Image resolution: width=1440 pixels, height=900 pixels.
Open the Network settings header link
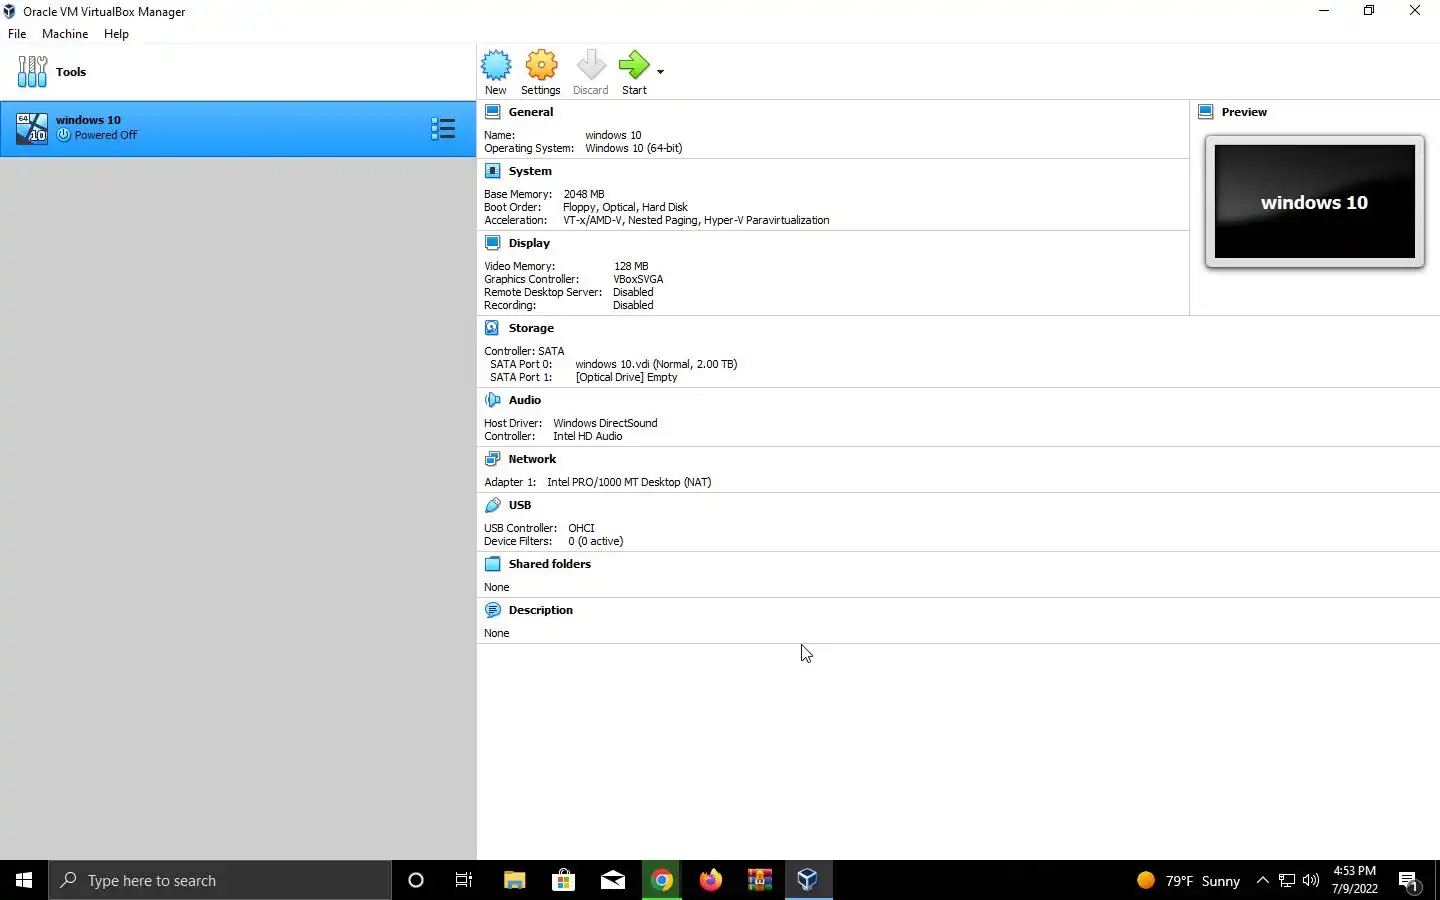[532, 459]
